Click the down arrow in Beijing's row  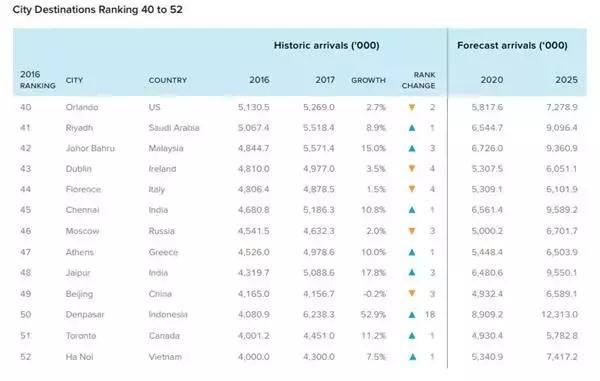coord(412,293)
